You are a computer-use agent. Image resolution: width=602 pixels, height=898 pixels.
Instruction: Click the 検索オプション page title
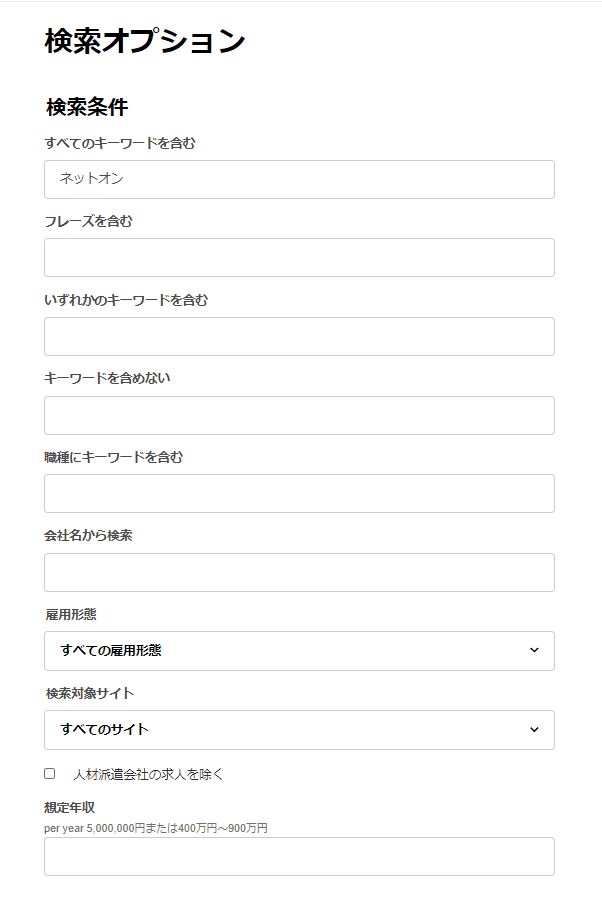point(145,41)
